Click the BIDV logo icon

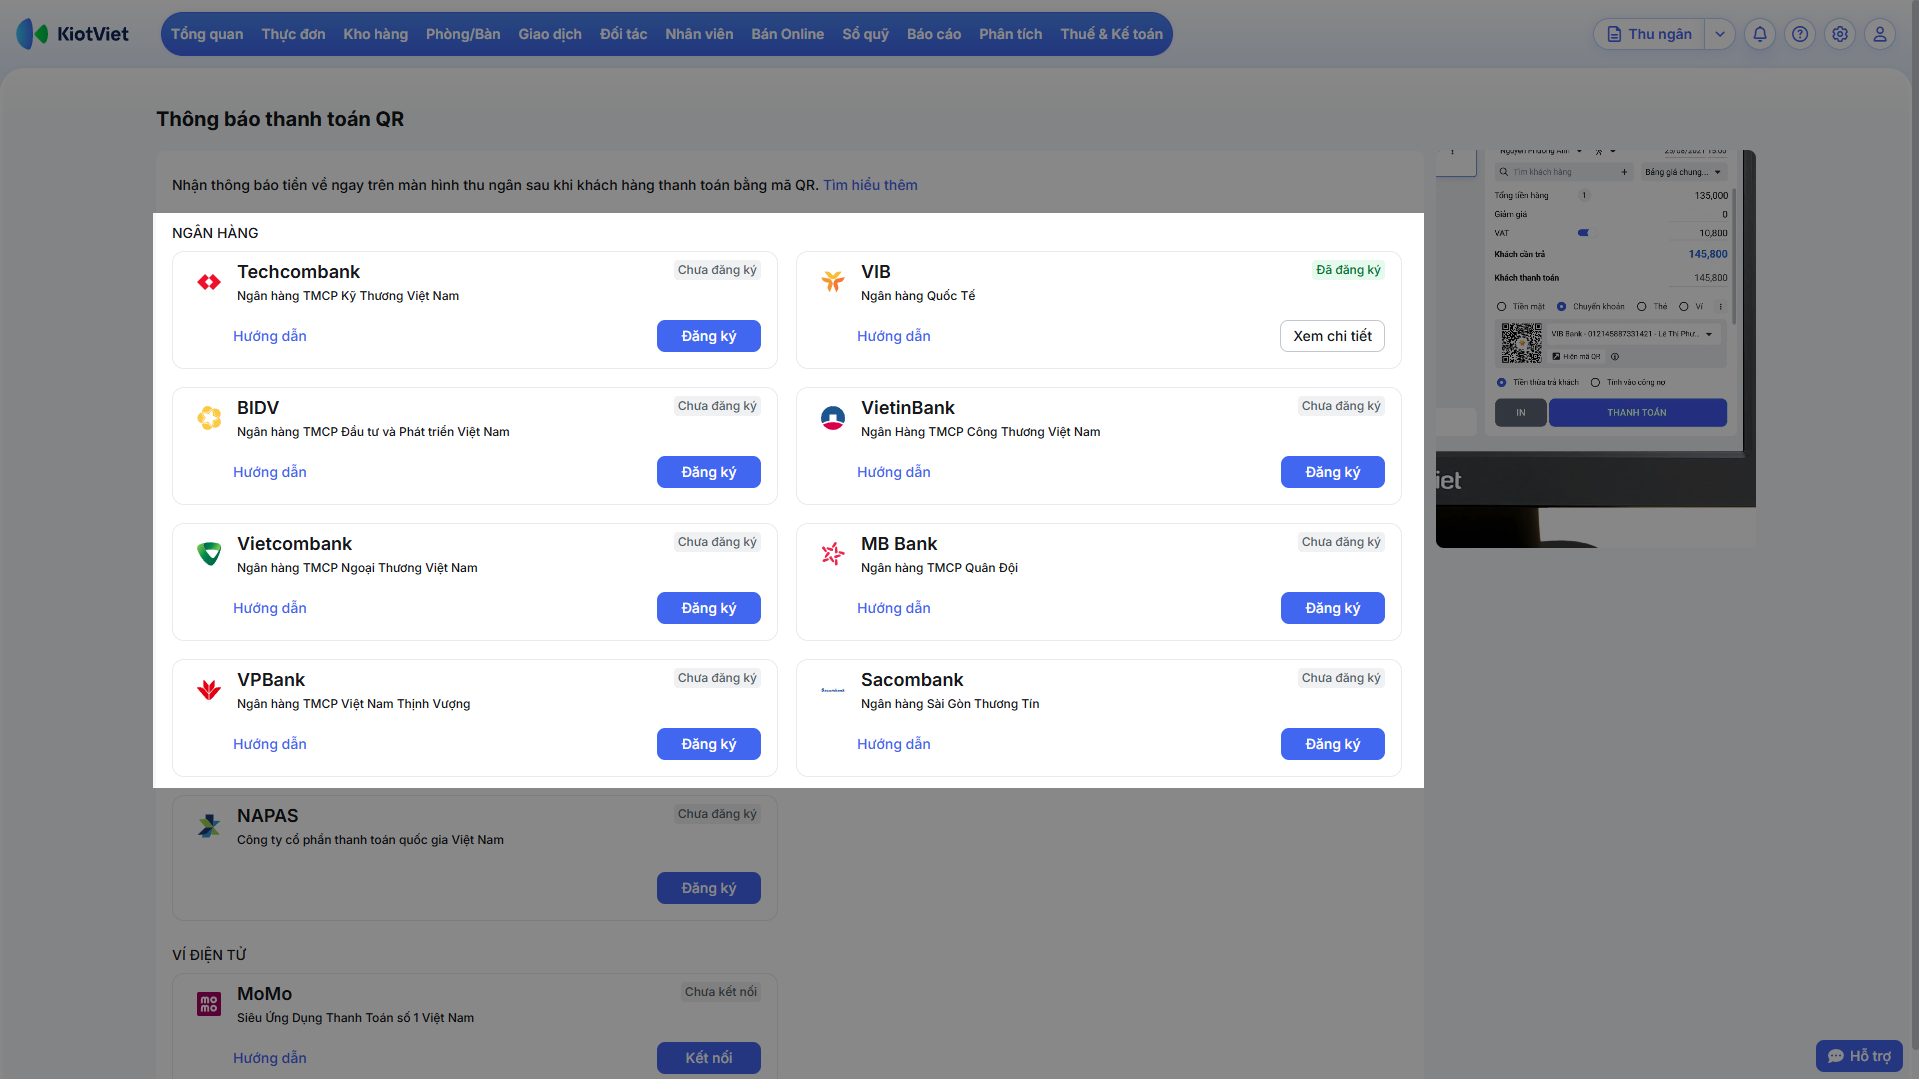(x=209, y=418)
